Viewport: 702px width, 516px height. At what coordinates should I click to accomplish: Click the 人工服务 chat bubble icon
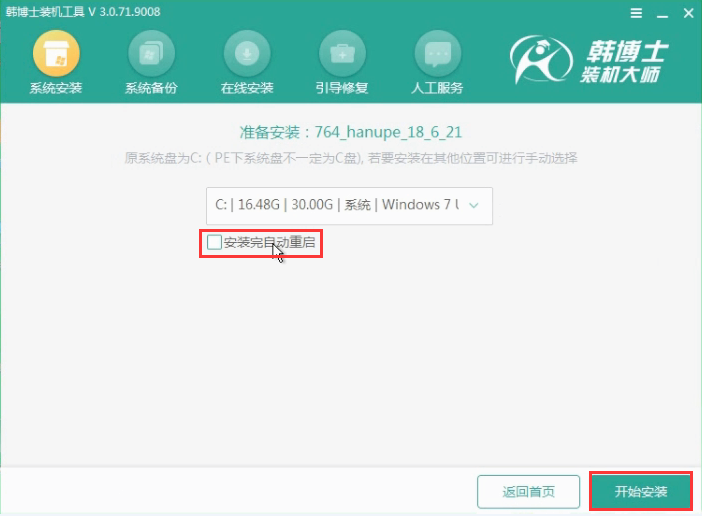437,53
